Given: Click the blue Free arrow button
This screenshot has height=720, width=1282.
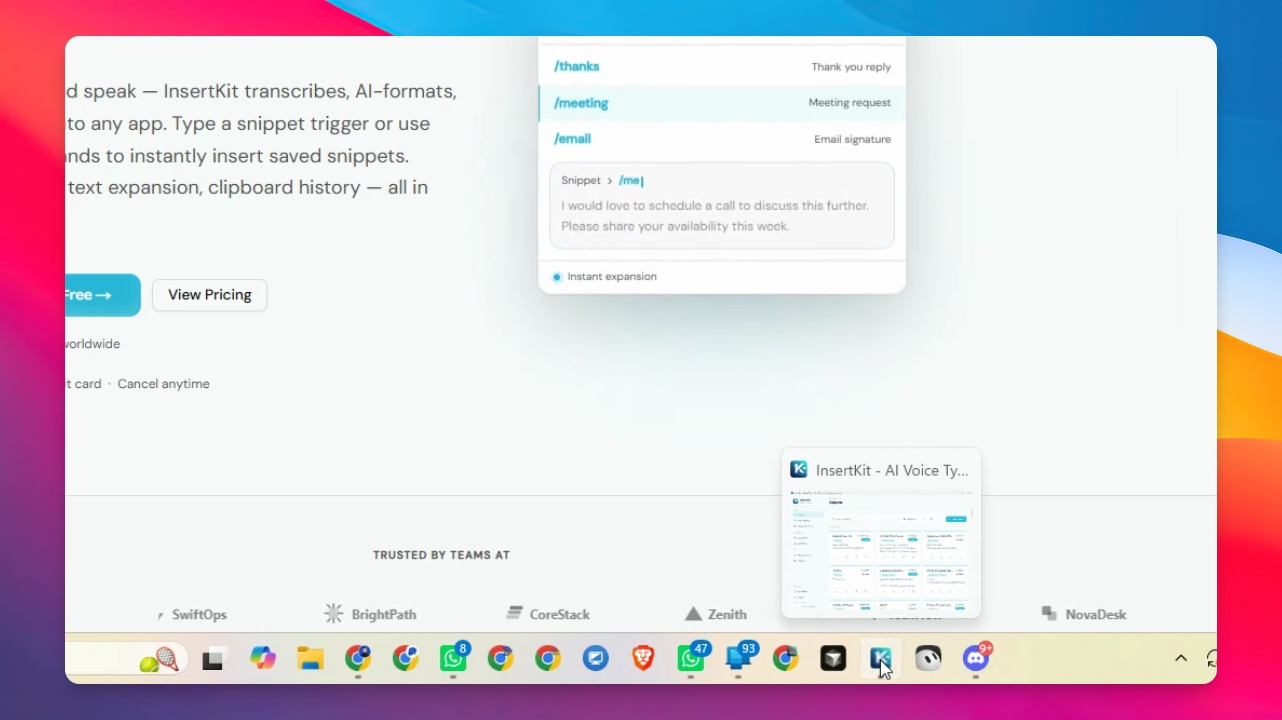Looking at the screenshot, I should click(102, 295).
